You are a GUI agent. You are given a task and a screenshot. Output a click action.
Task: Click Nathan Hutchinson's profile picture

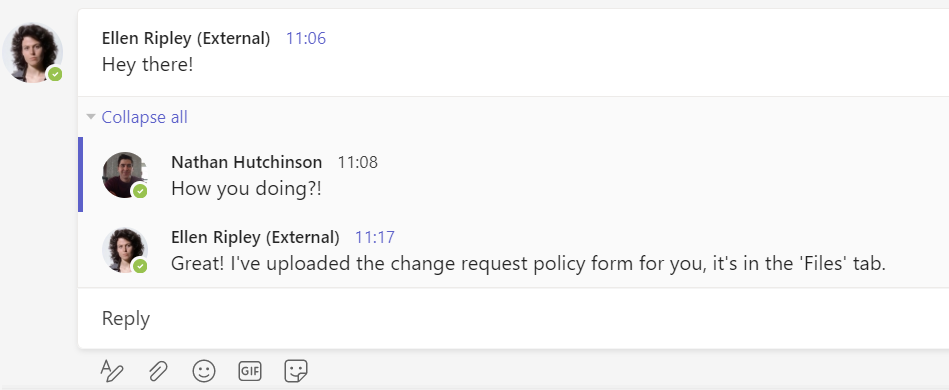[x=125, y=175]
